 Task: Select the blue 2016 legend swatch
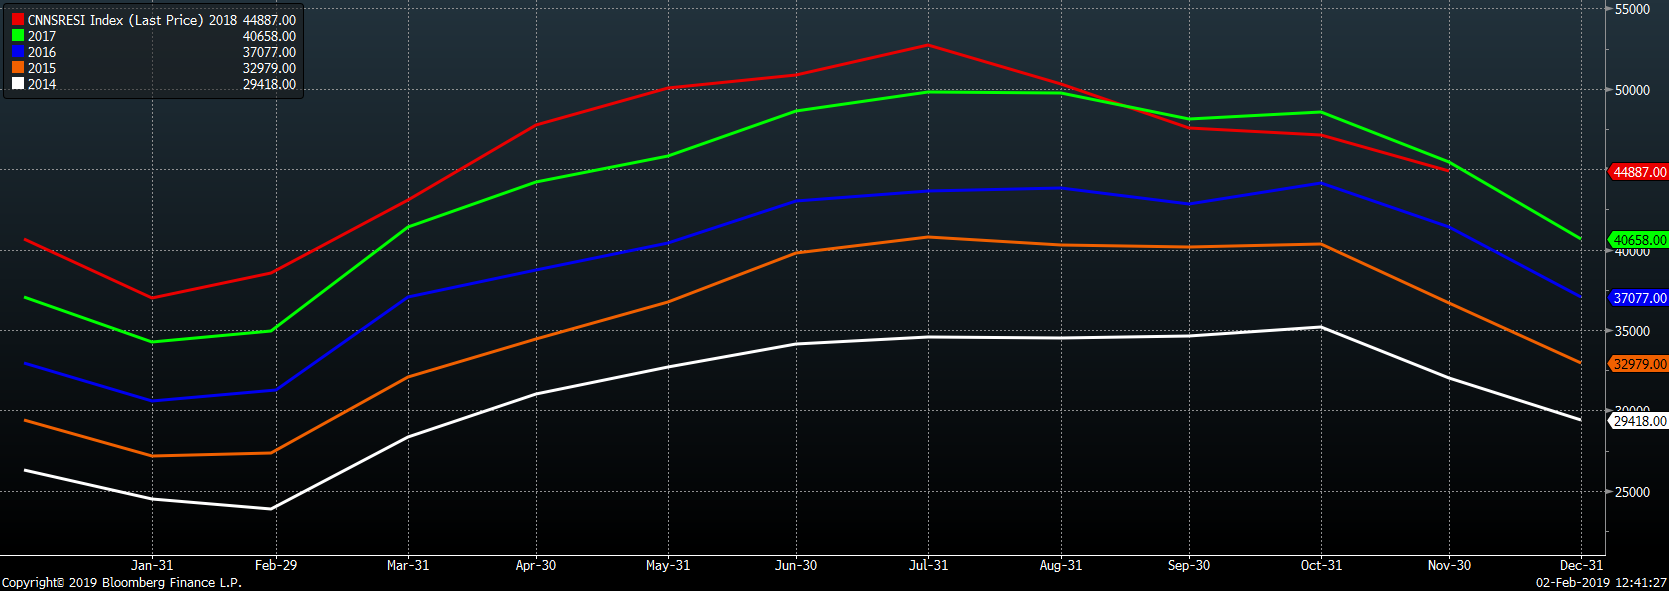click(x=17, y=52)
